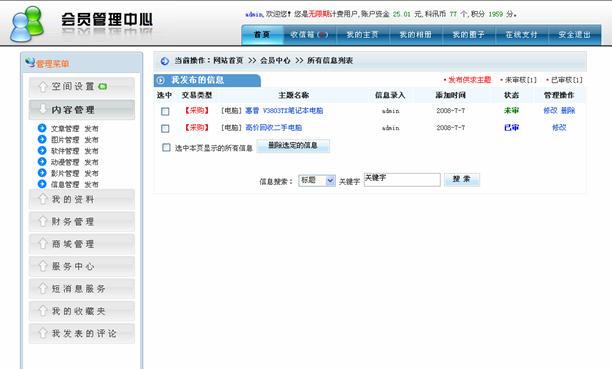Viewport: 612px width, 369px height.
Task: Click the 搜索 button
Action: click(462, 180)
